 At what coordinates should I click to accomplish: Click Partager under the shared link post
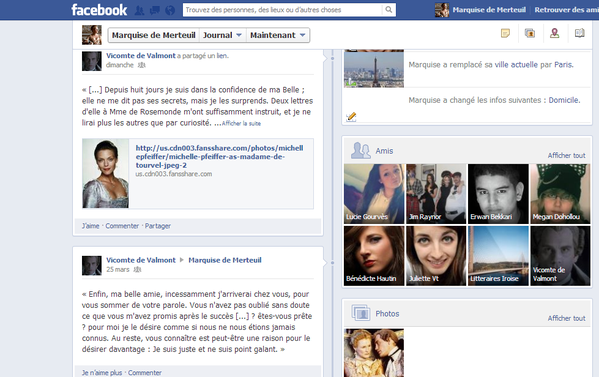pyautogui.click(x=158, y=226)
